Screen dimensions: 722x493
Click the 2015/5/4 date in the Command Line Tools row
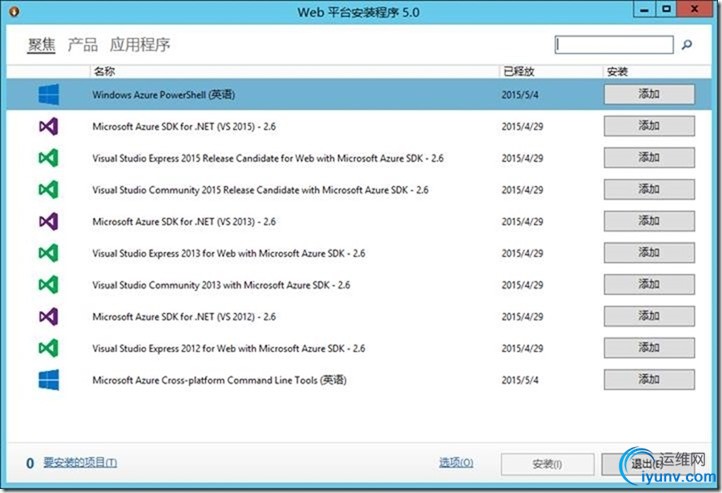click(520, 380)
